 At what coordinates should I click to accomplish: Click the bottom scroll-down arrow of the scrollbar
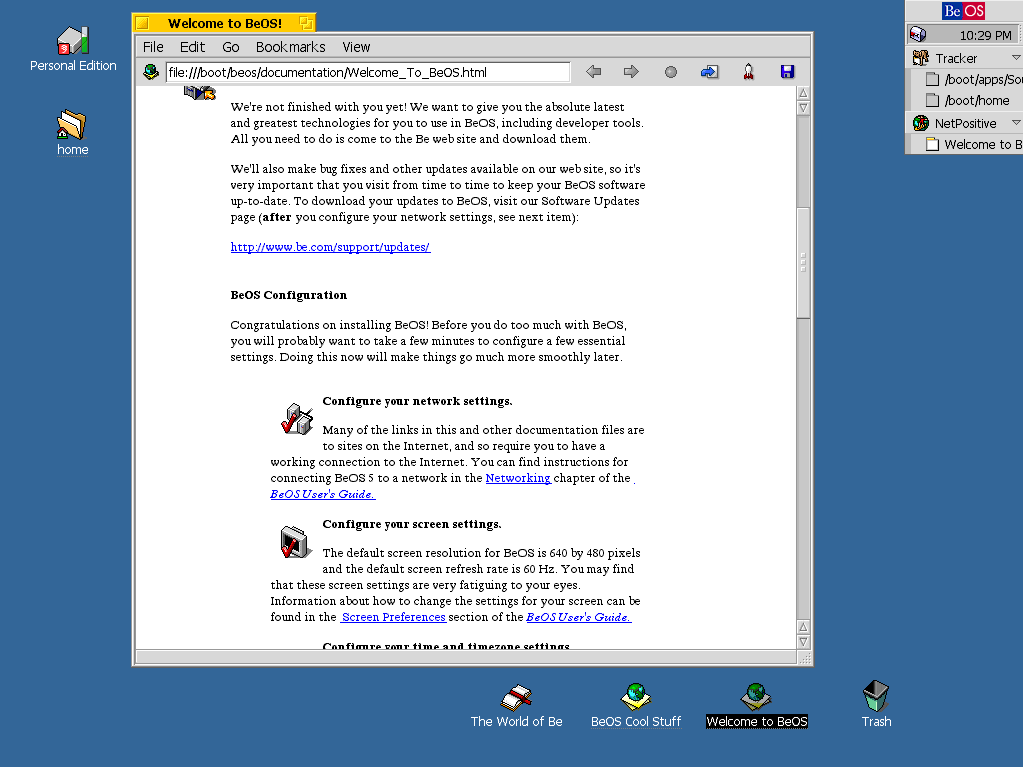coord(803,642)
